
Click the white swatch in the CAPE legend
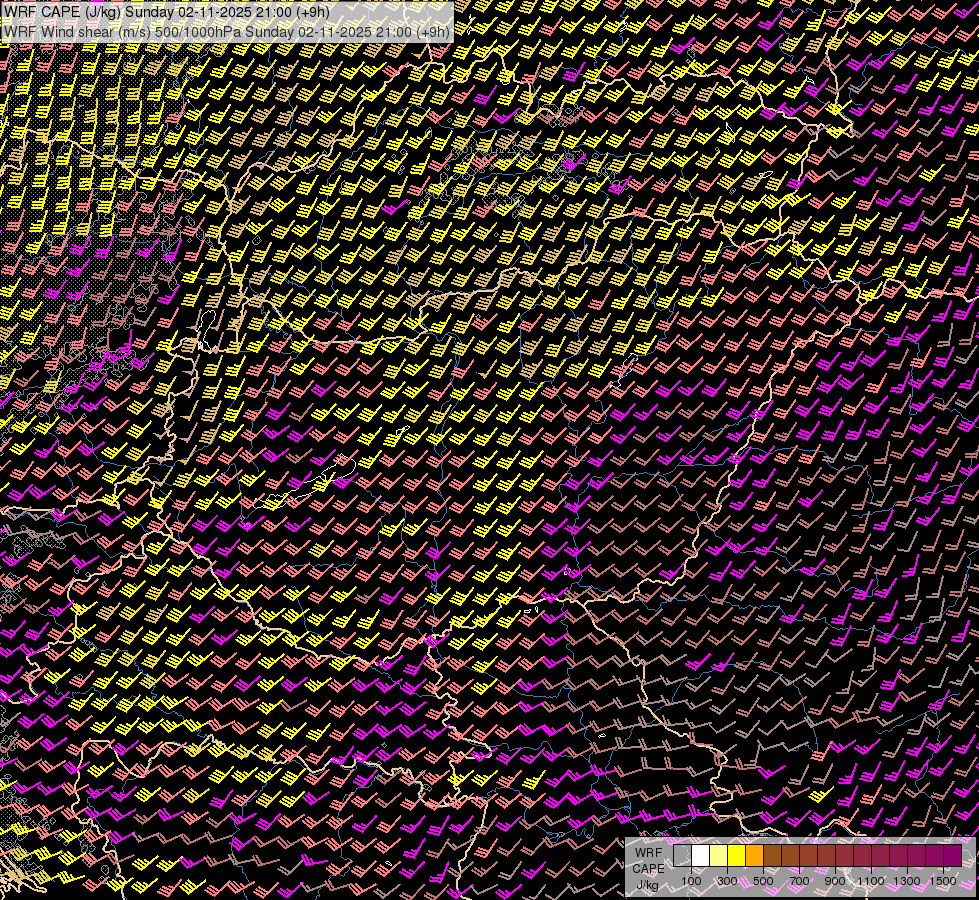[701, 856]
